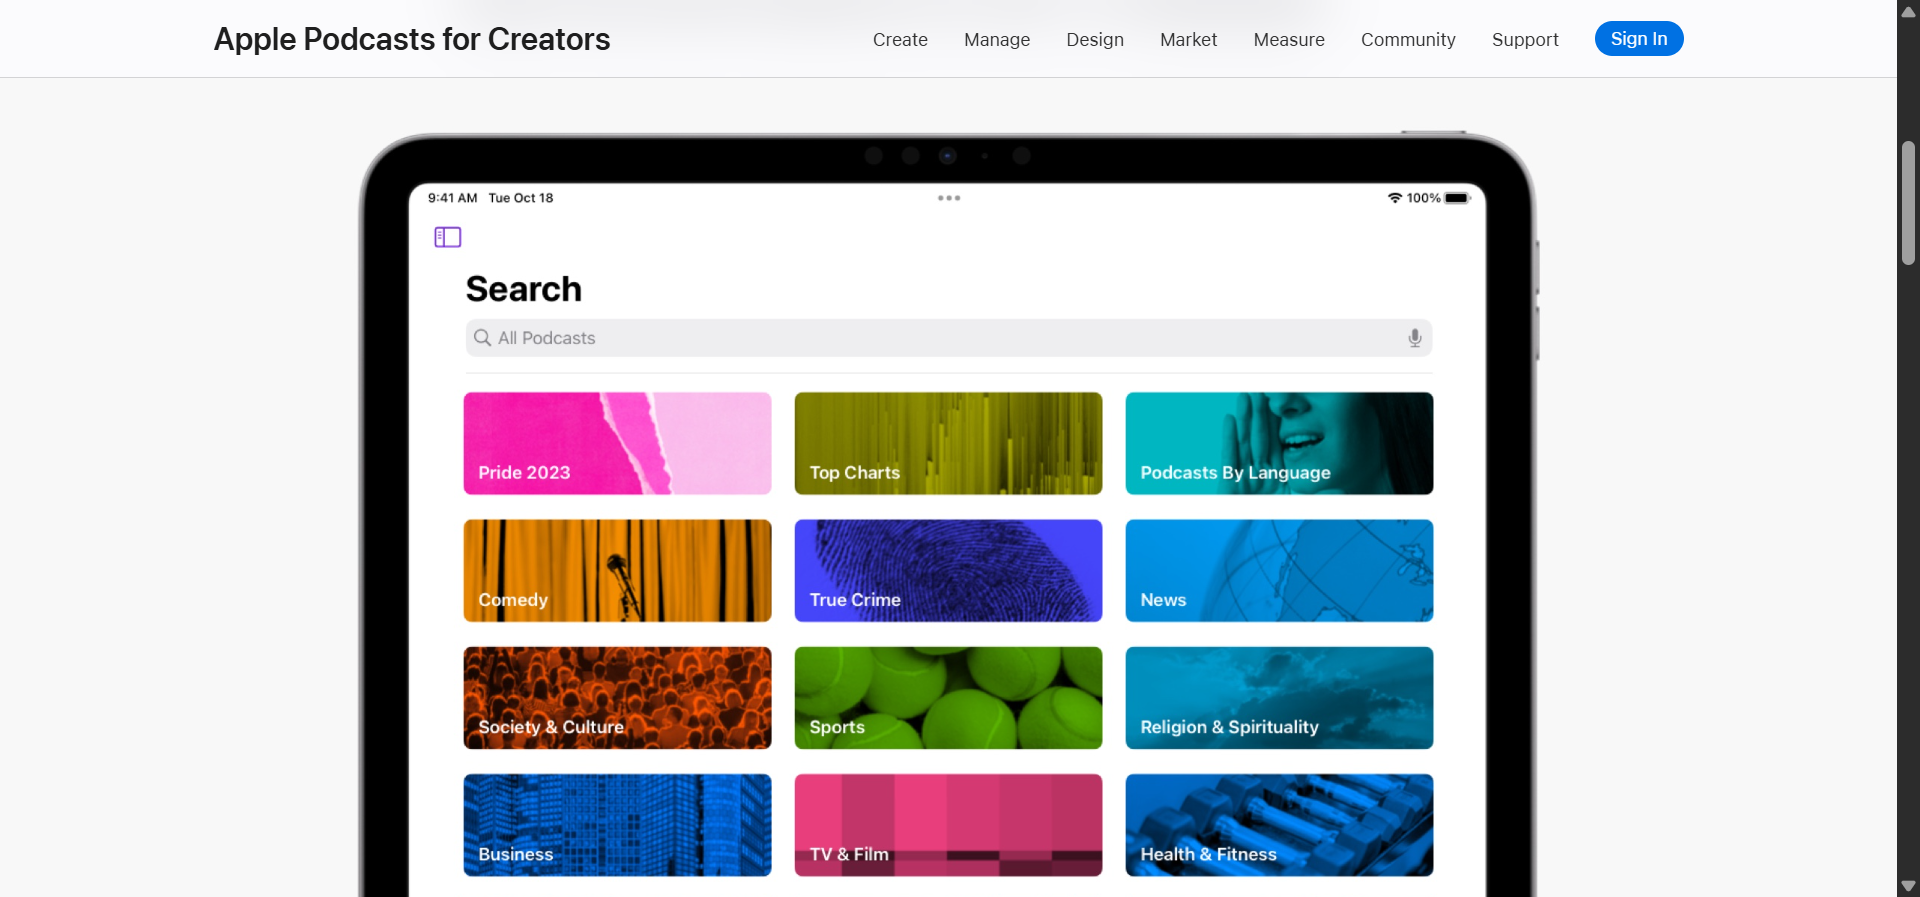Screen dimensions: 1920x897
Task: Click the Tue Oct 18 date text
Action: [x=520, y=198]
